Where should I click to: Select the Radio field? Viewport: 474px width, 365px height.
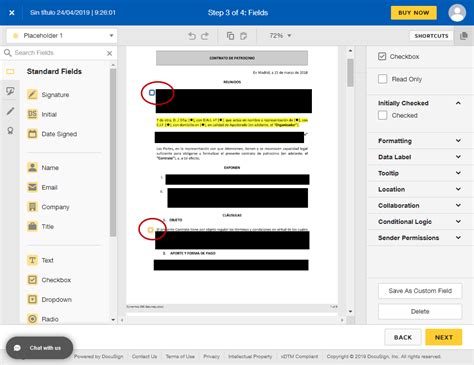click(x=43, y=319)
